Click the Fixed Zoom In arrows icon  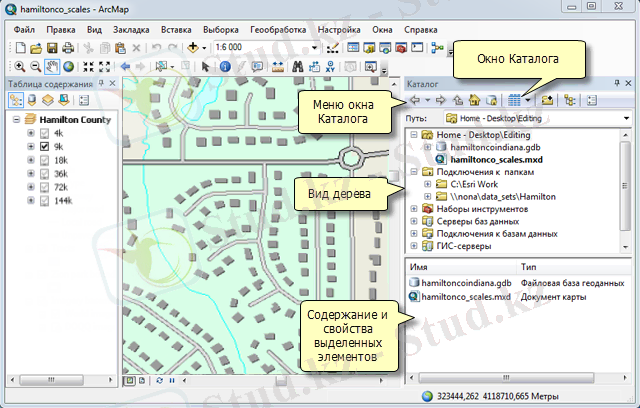click(88, 67)
